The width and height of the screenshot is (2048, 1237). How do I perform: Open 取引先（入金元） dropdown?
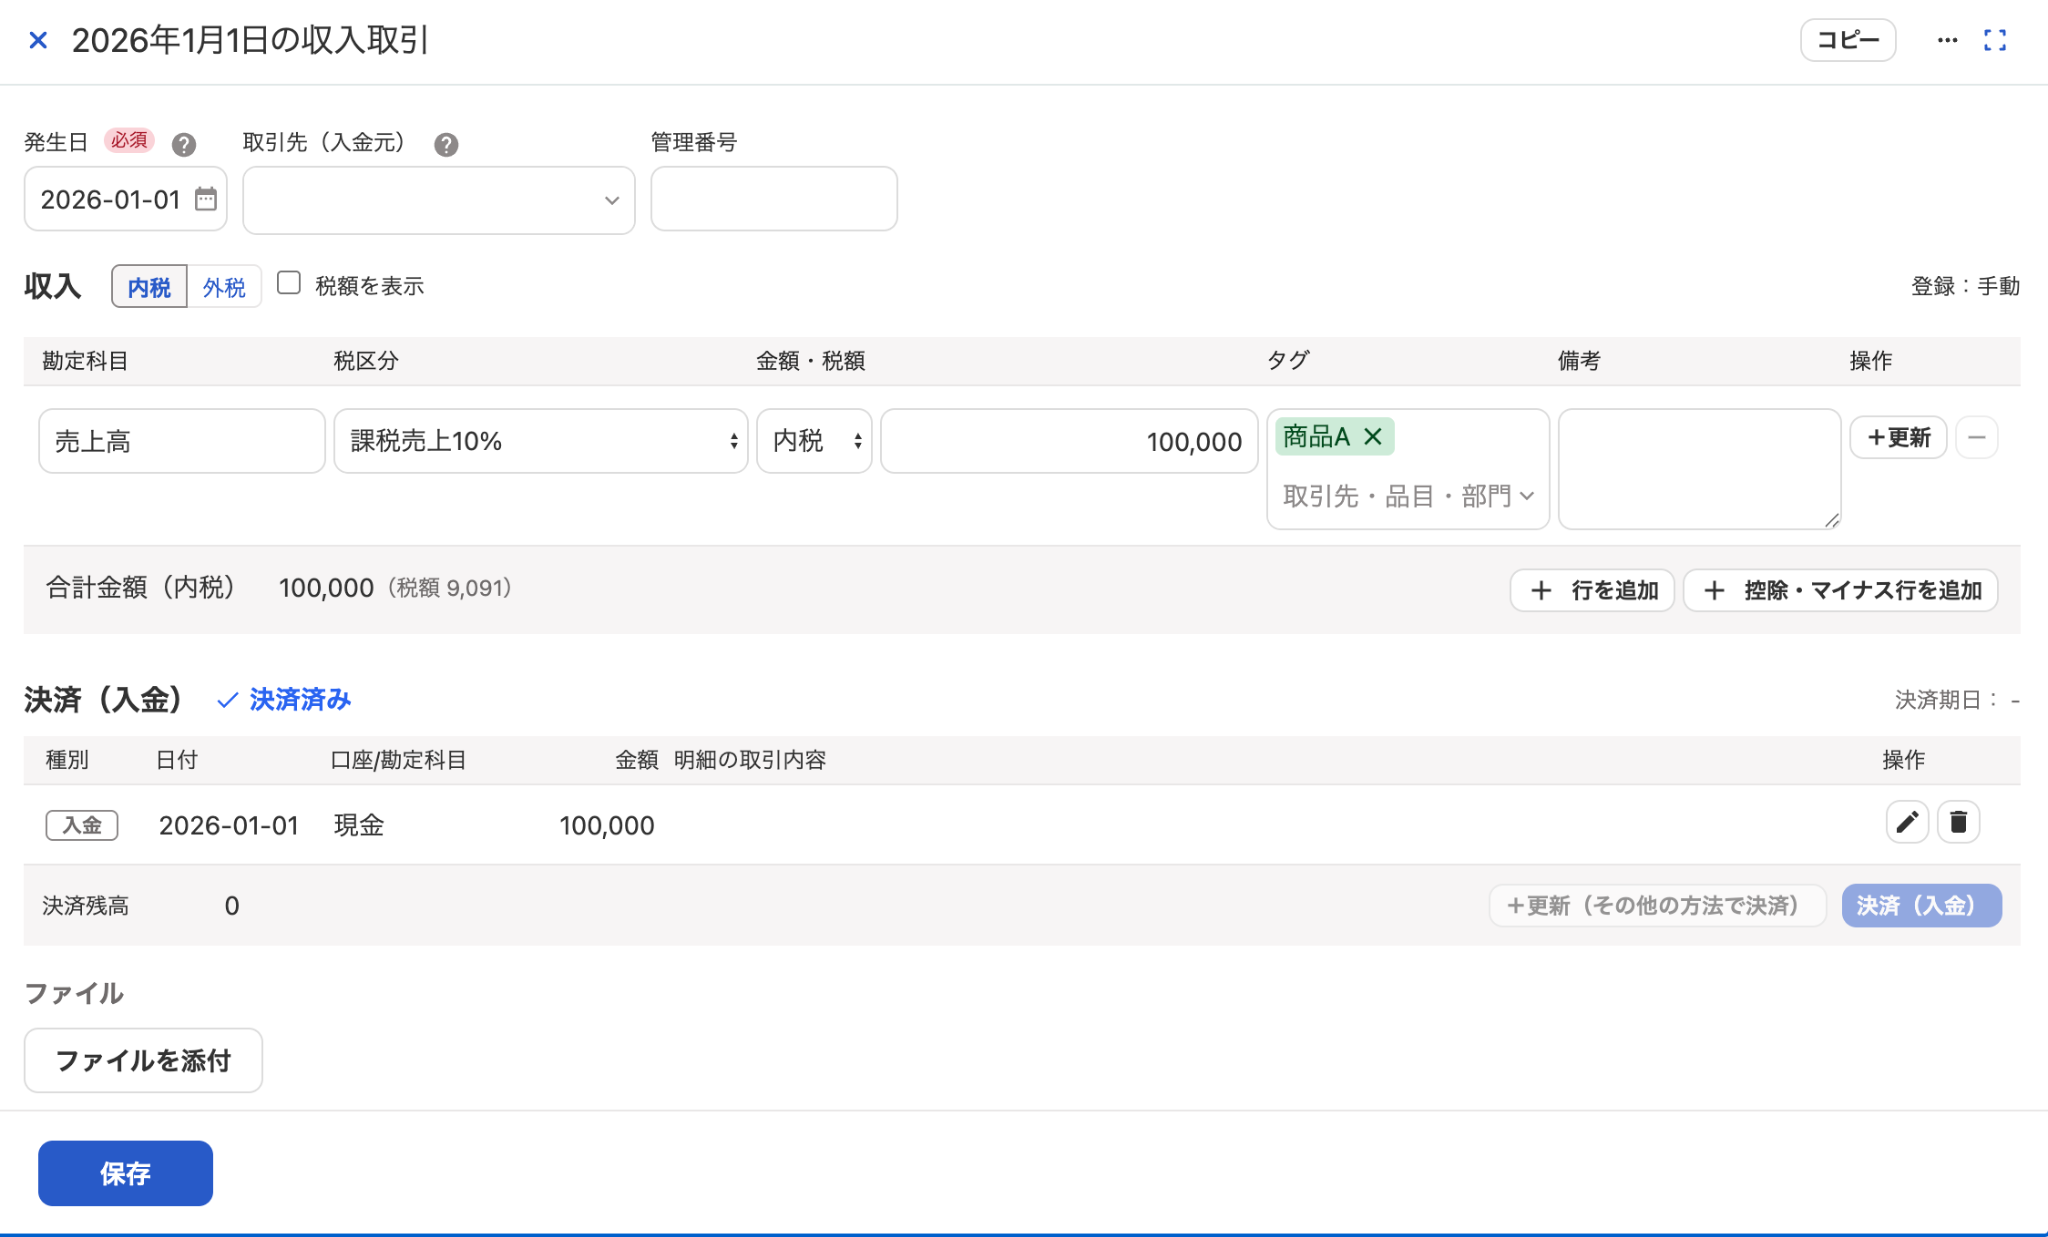point(438,200)
